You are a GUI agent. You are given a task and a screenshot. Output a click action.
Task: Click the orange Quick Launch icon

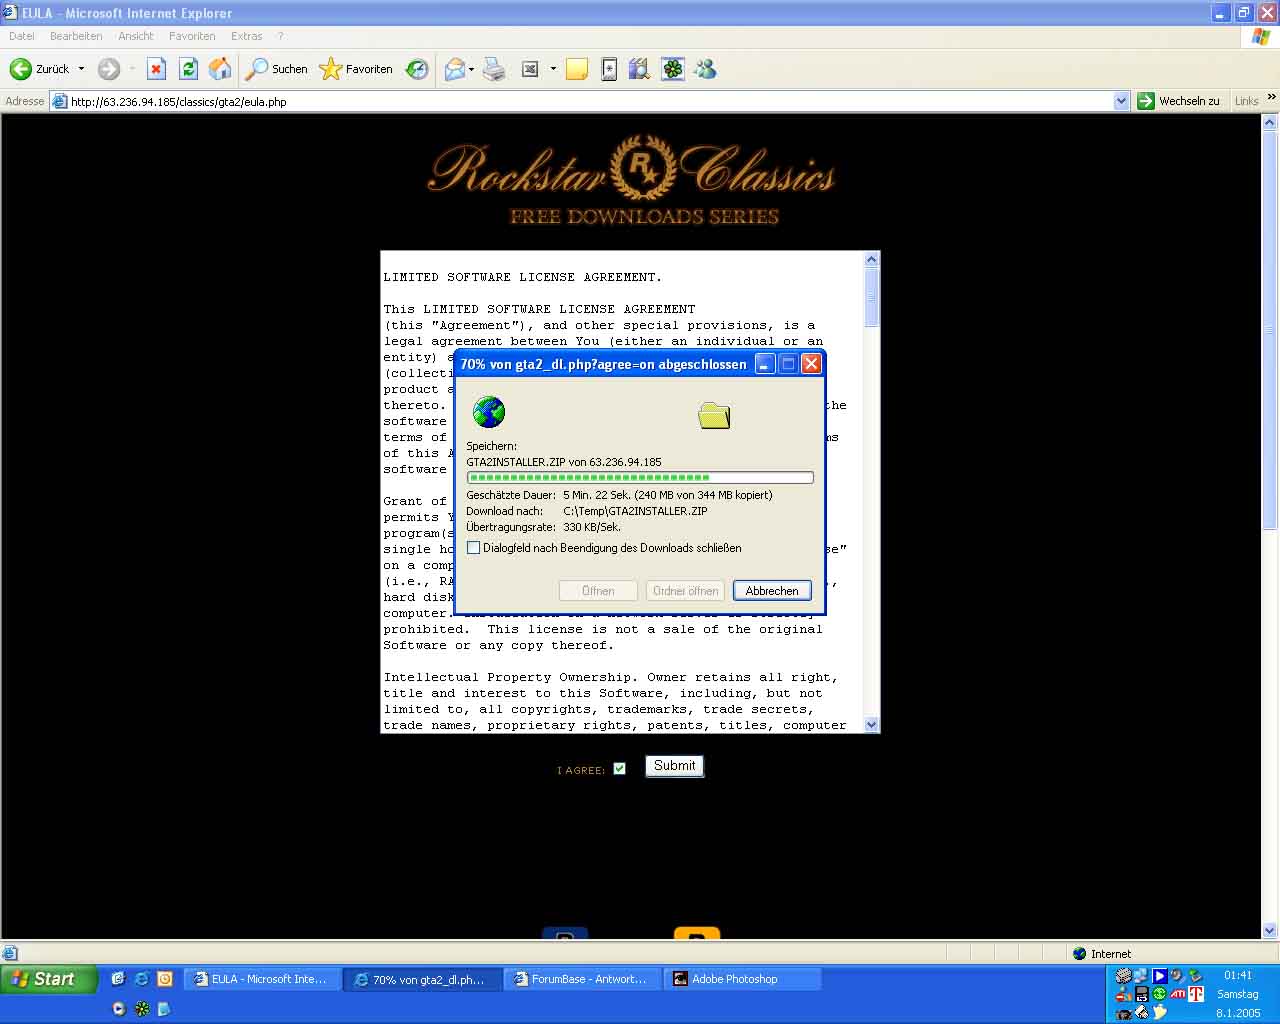[x=165, y=979]
